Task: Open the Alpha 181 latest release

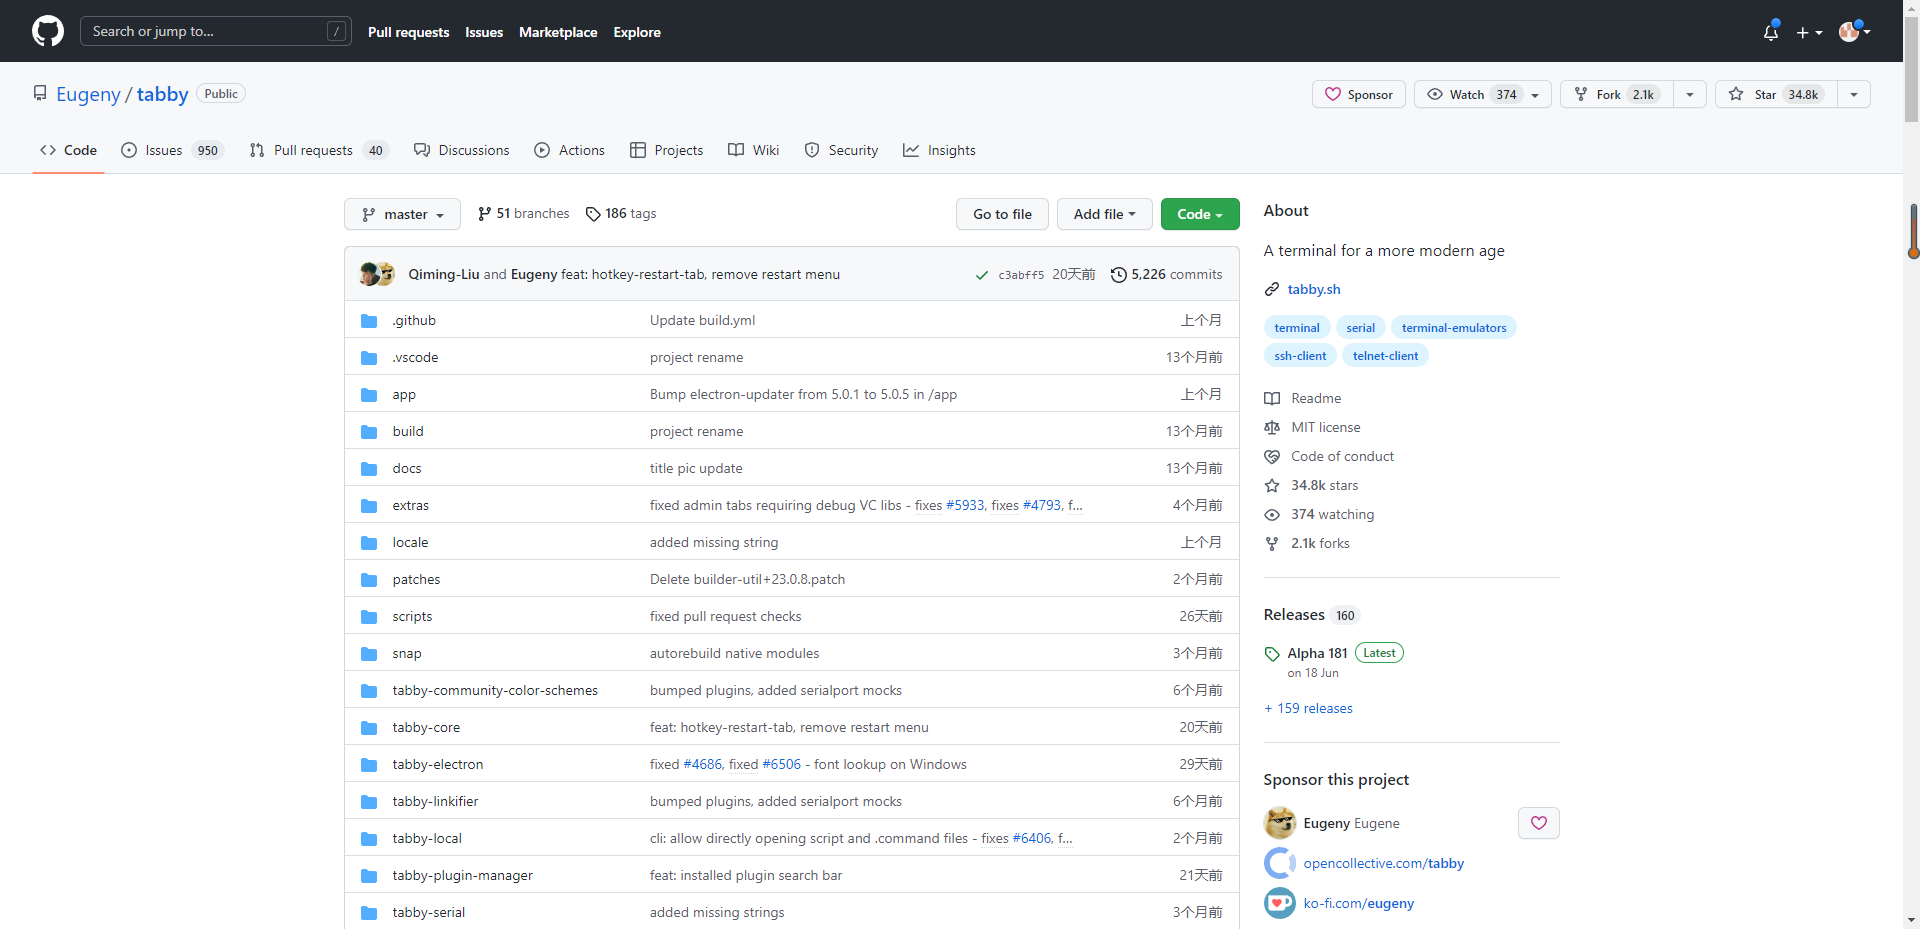Action: click(x=1317, y=653)
